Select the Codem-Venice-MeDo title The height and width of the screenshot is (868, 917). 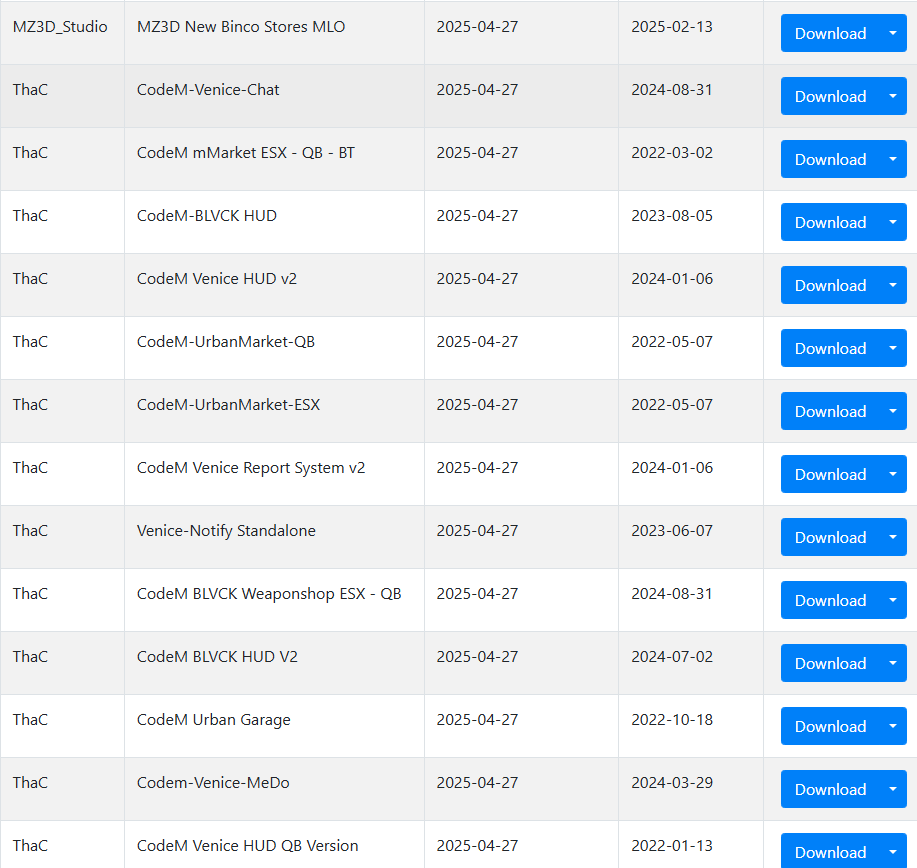[x=213, y=783]
